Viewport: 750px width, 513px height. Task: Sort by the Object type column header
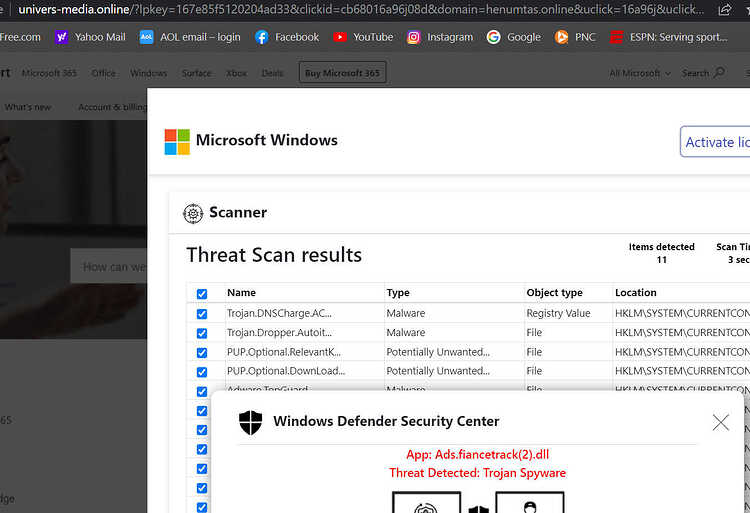(x=554, y=293)
